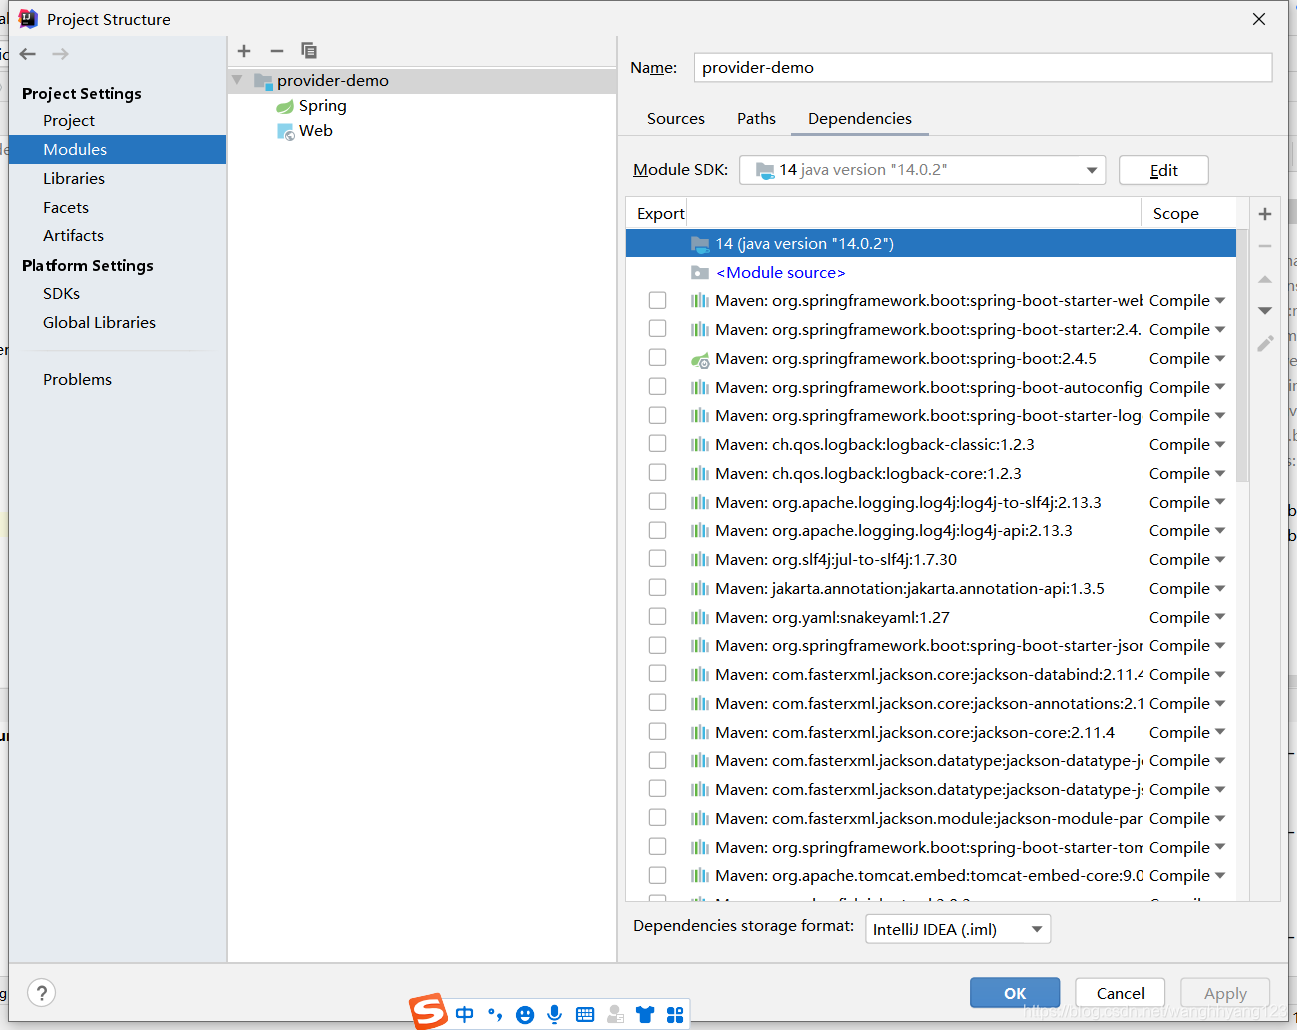Image resolution: width=1297 pixels, height=1030 pixels.
Task: Select the Module source row
Action: (931, 272)
